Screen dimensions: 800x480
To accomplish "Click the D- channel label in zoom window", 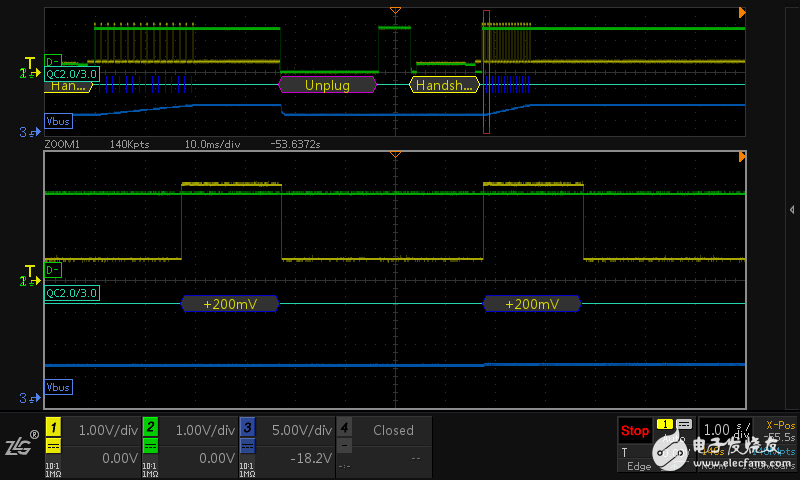I will coord(53,270).
